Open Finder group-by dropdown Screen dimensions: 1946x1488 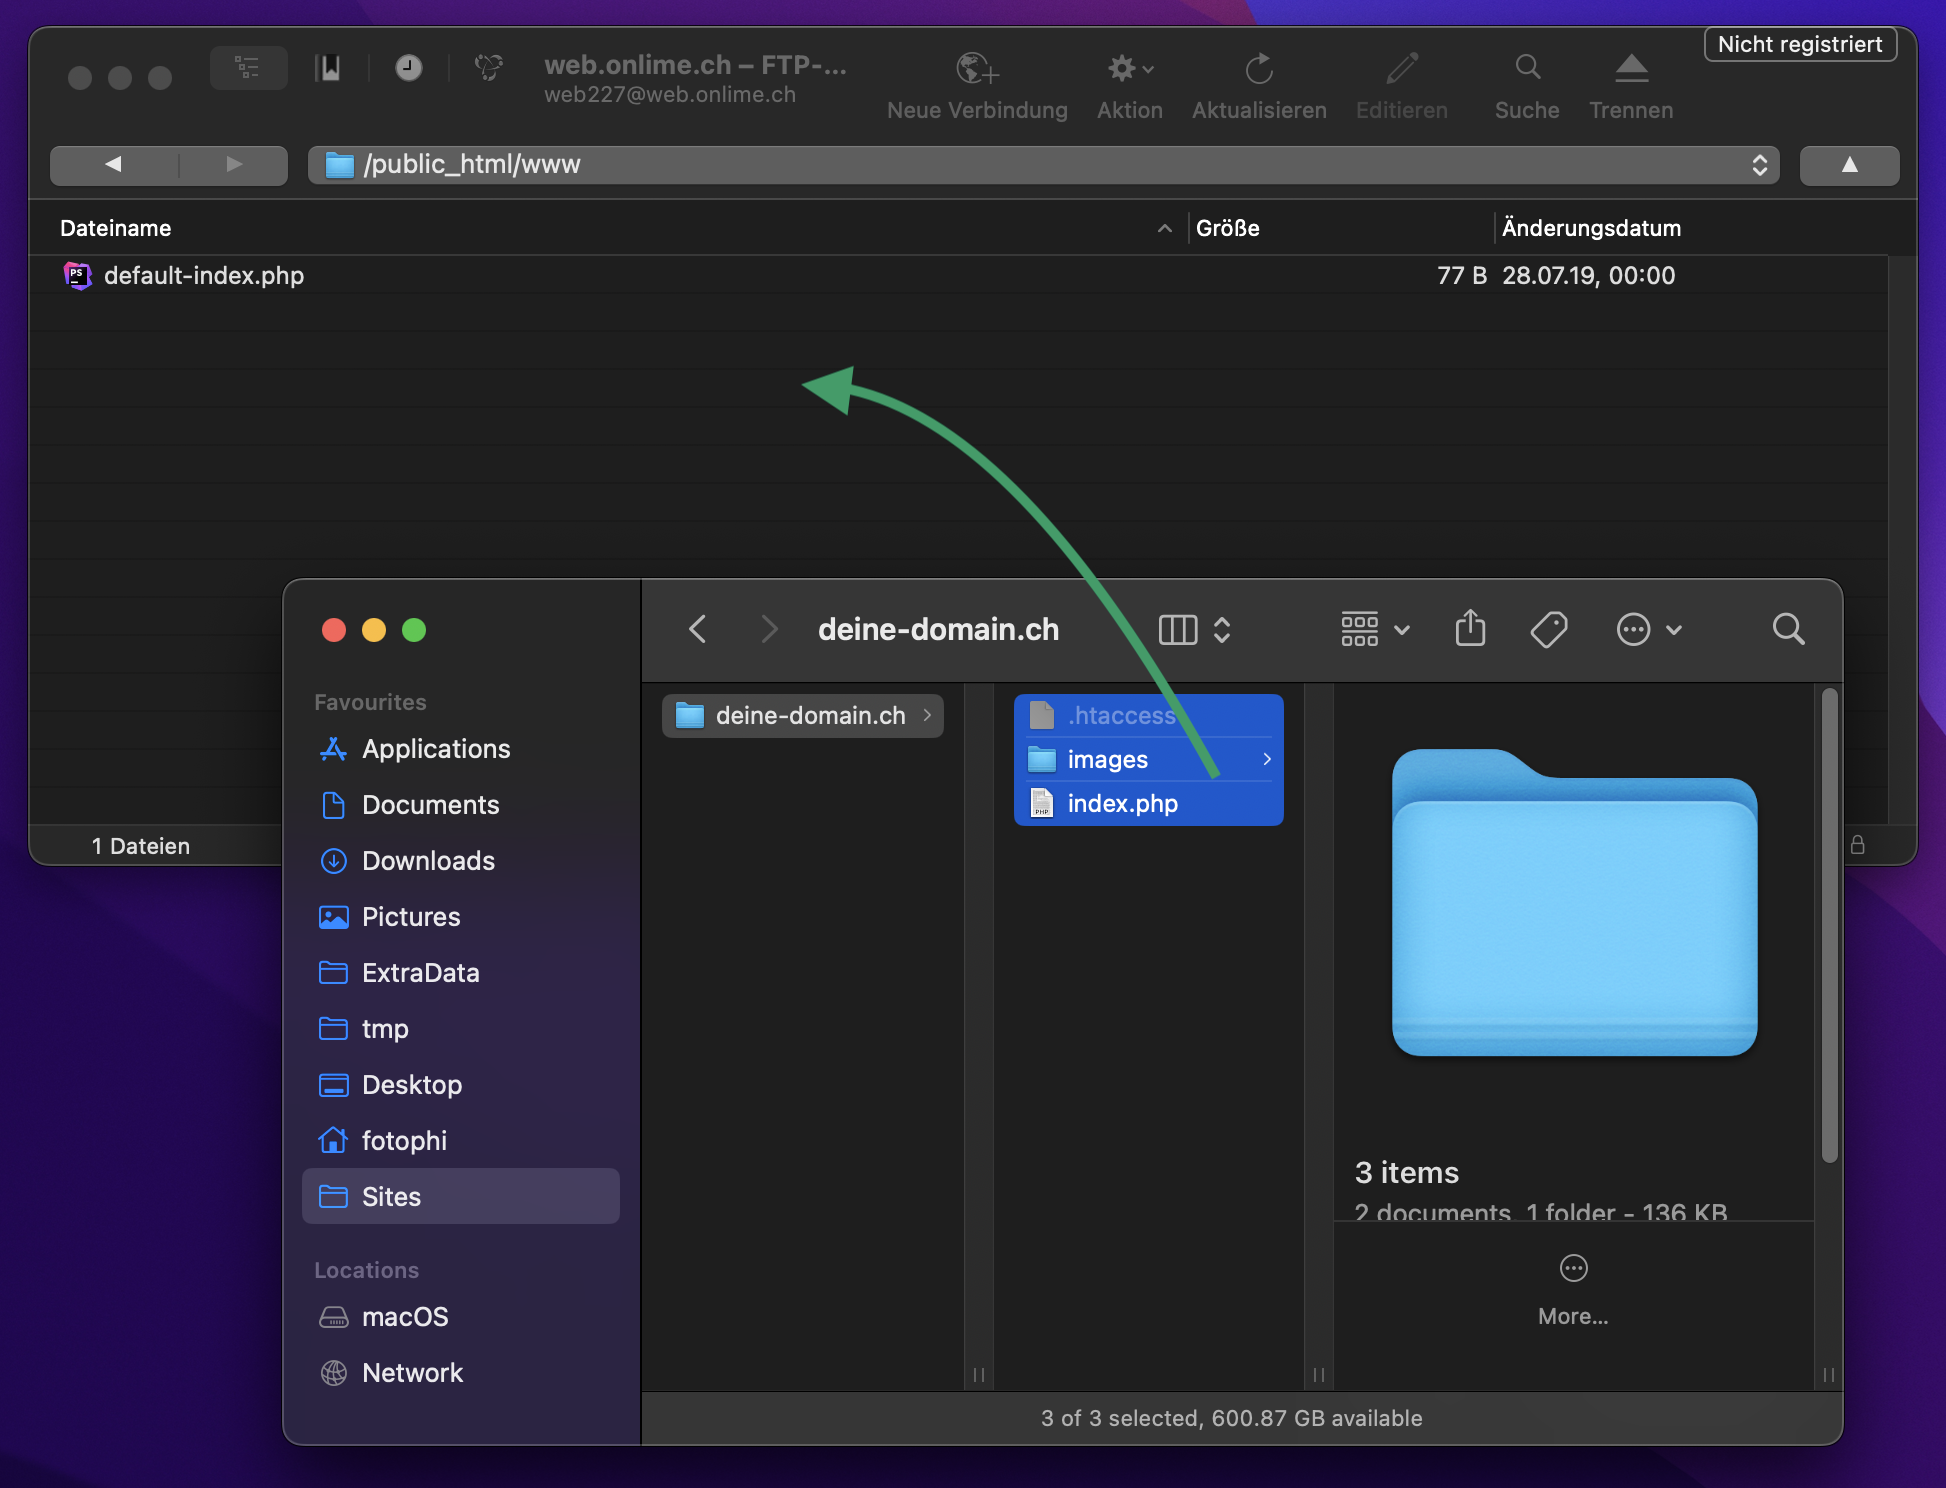[x=1375, y=630]
